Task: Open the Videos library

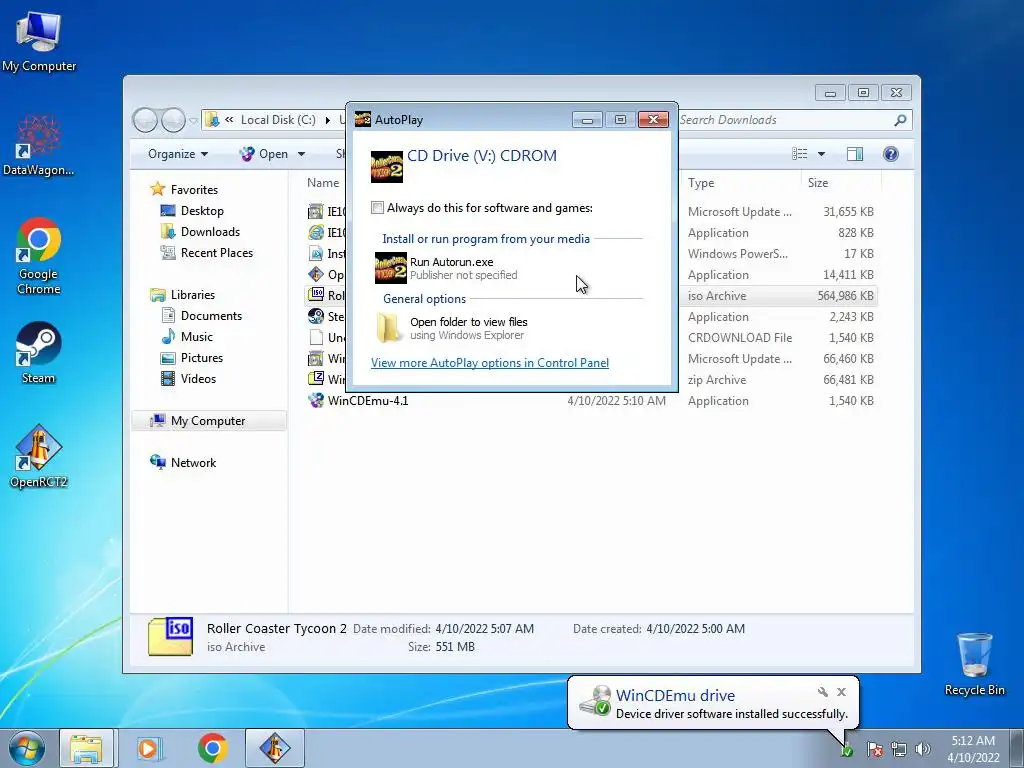Action: point(199,378)
